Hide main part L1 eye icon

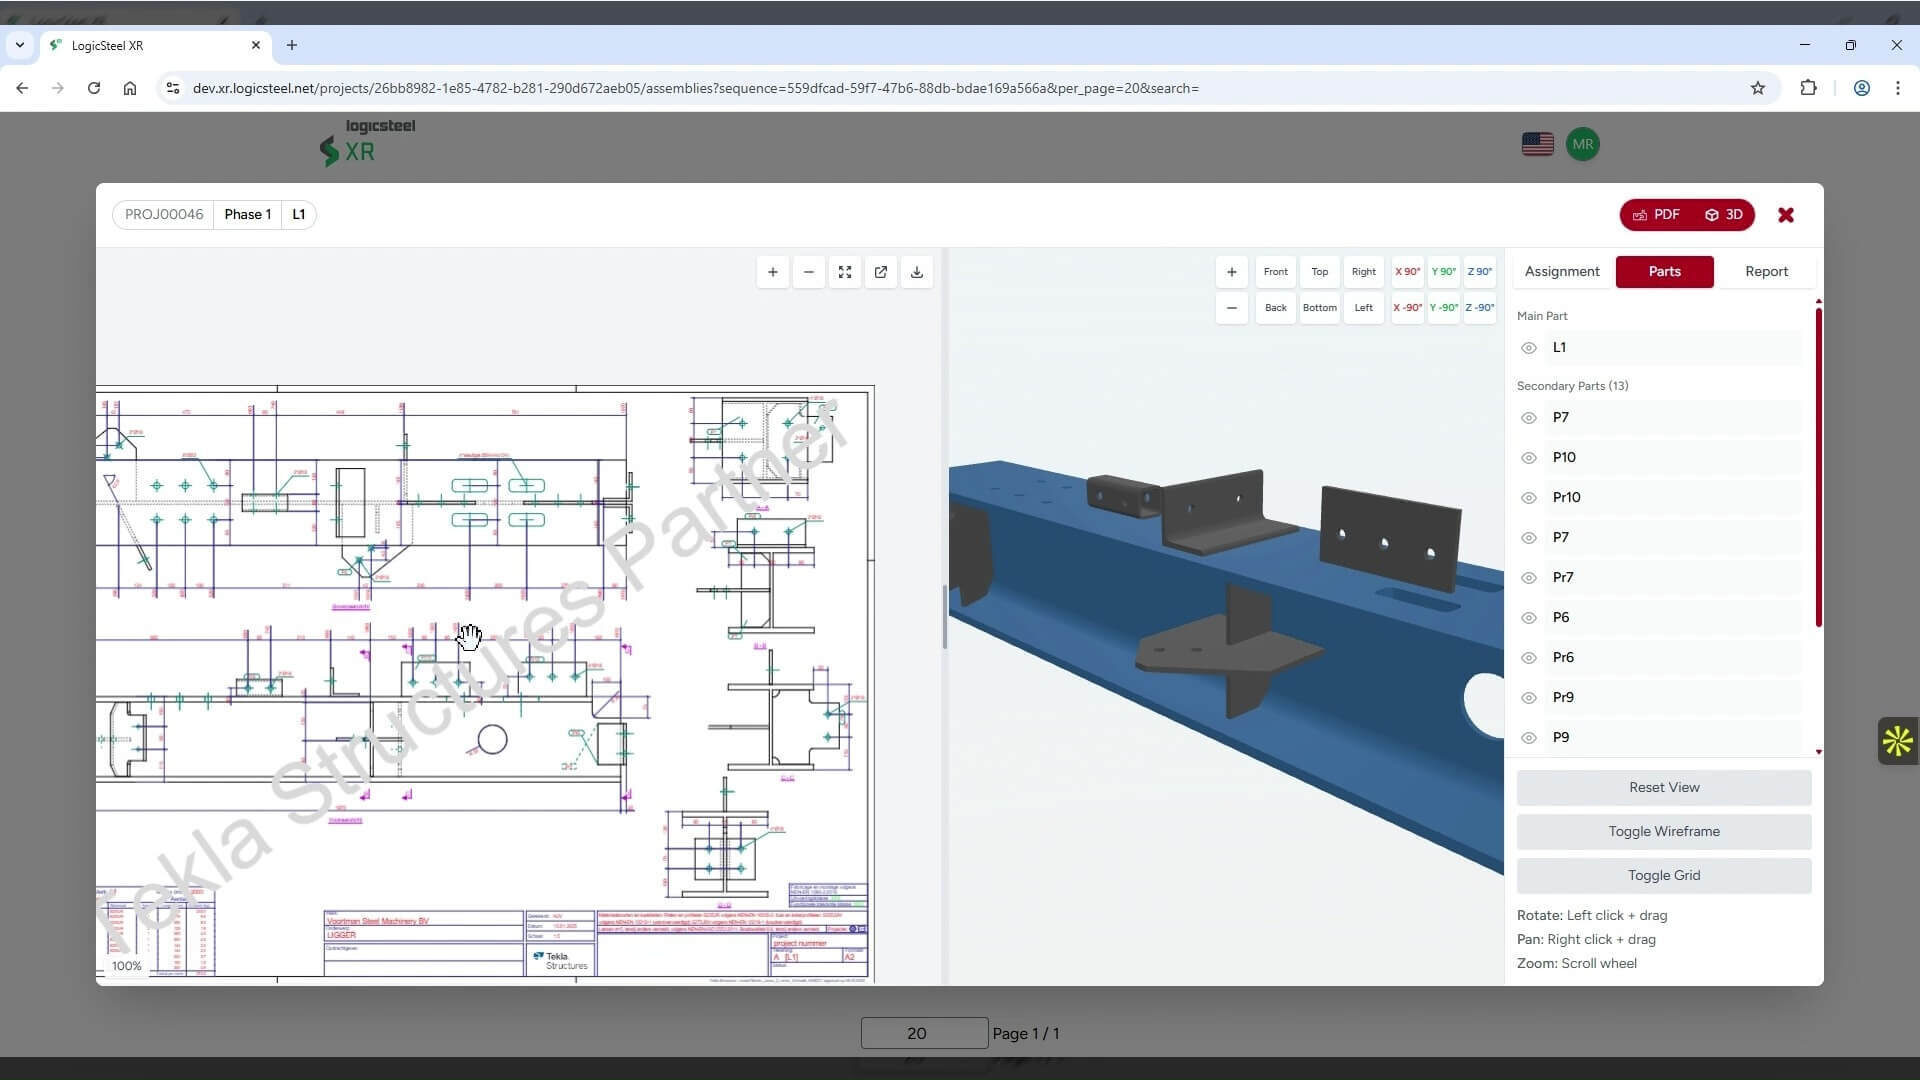coord(1529,348)
